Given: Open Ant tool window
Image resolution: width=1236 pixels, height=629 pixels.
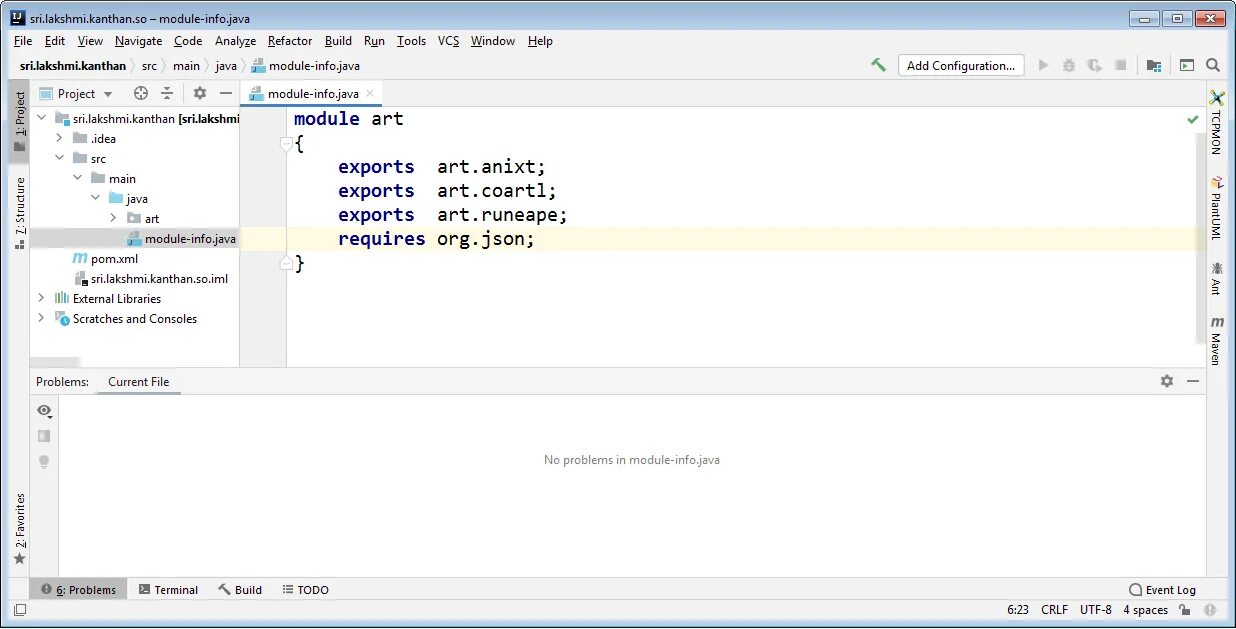Looking at the screenshot, I should (1217, 278).
